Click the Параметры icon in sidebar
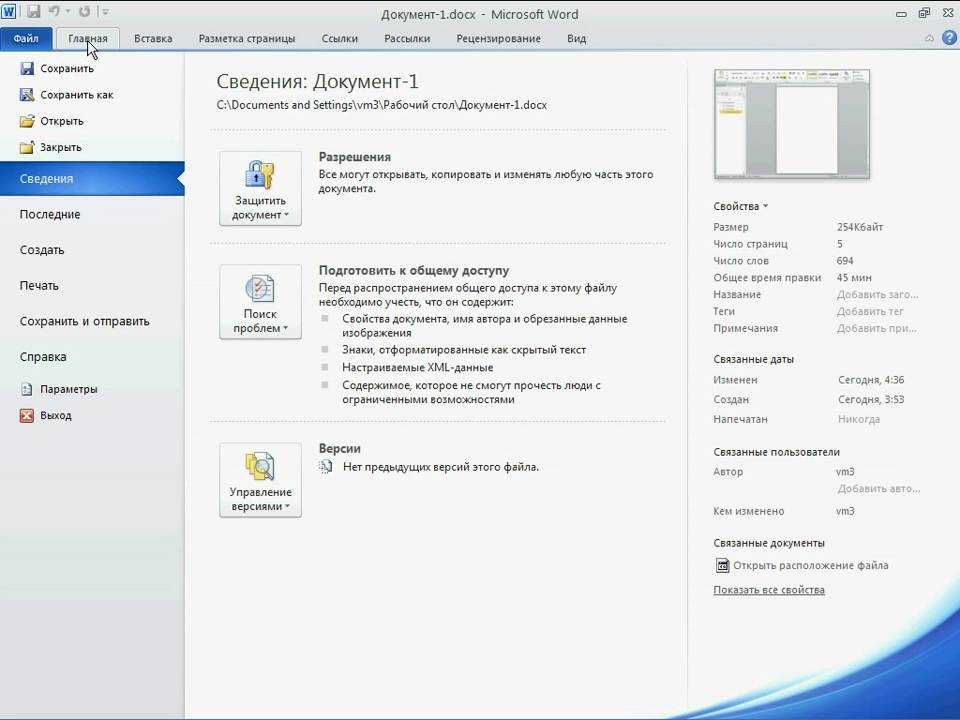Viewport: 960px width, 720px height. click(26, 389)
